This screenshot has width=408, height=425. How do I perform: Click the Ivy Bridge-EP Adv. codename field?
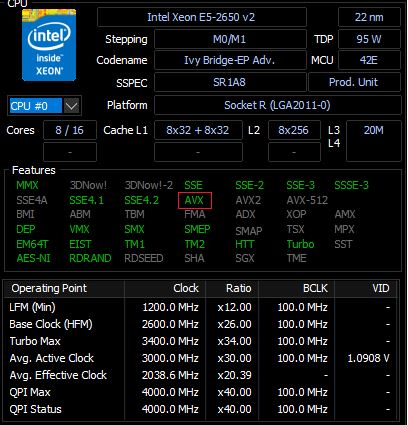pyautogui.click(x=230, y=60)
